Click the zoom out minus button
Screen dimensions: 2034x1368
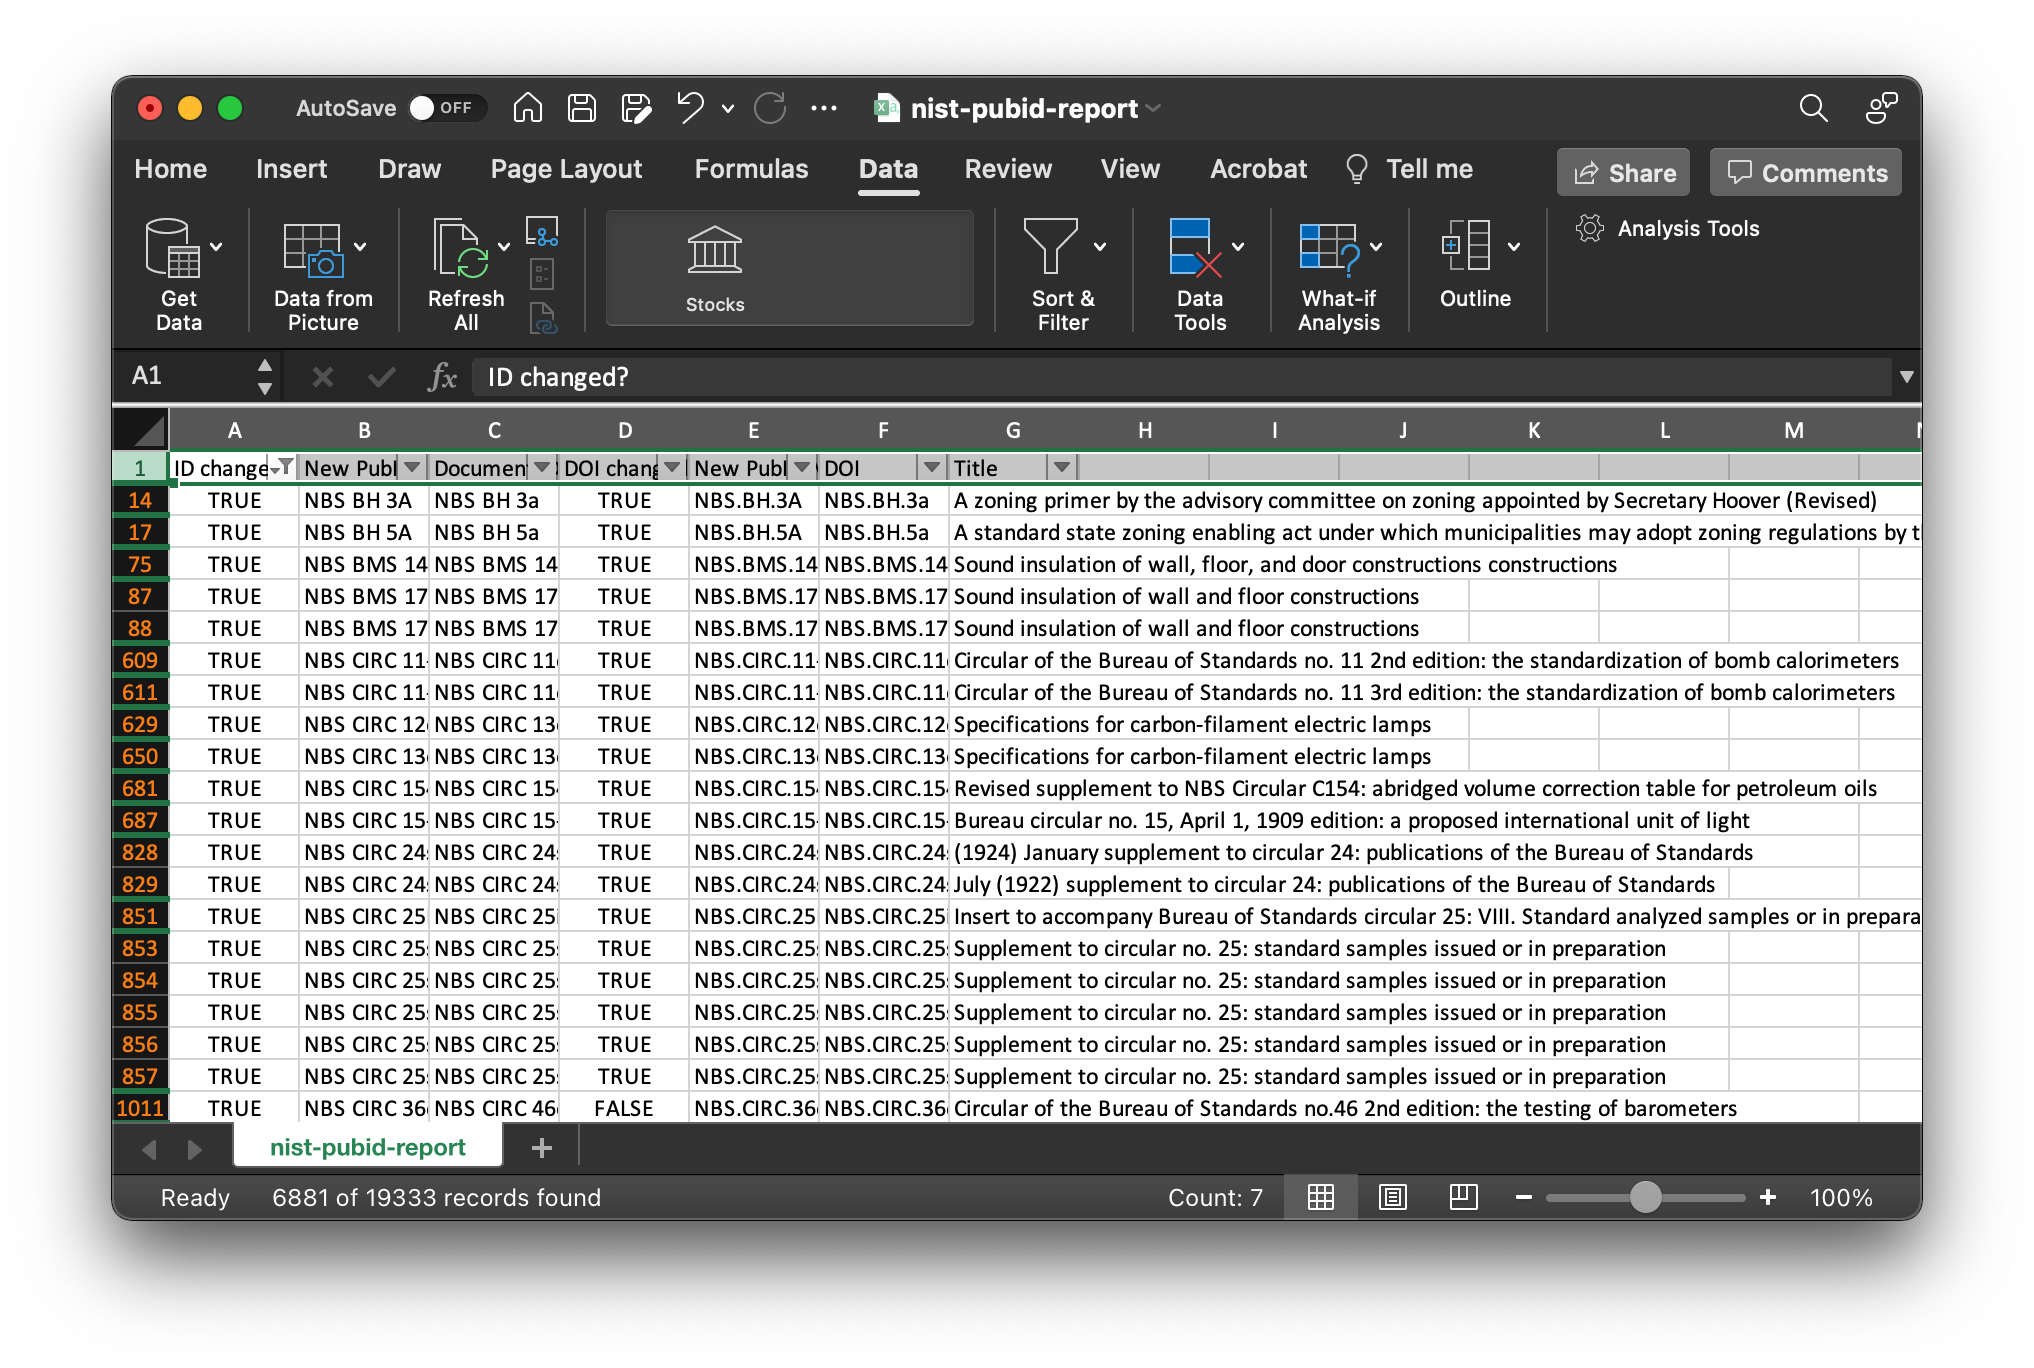[x=1524, y=1197]
